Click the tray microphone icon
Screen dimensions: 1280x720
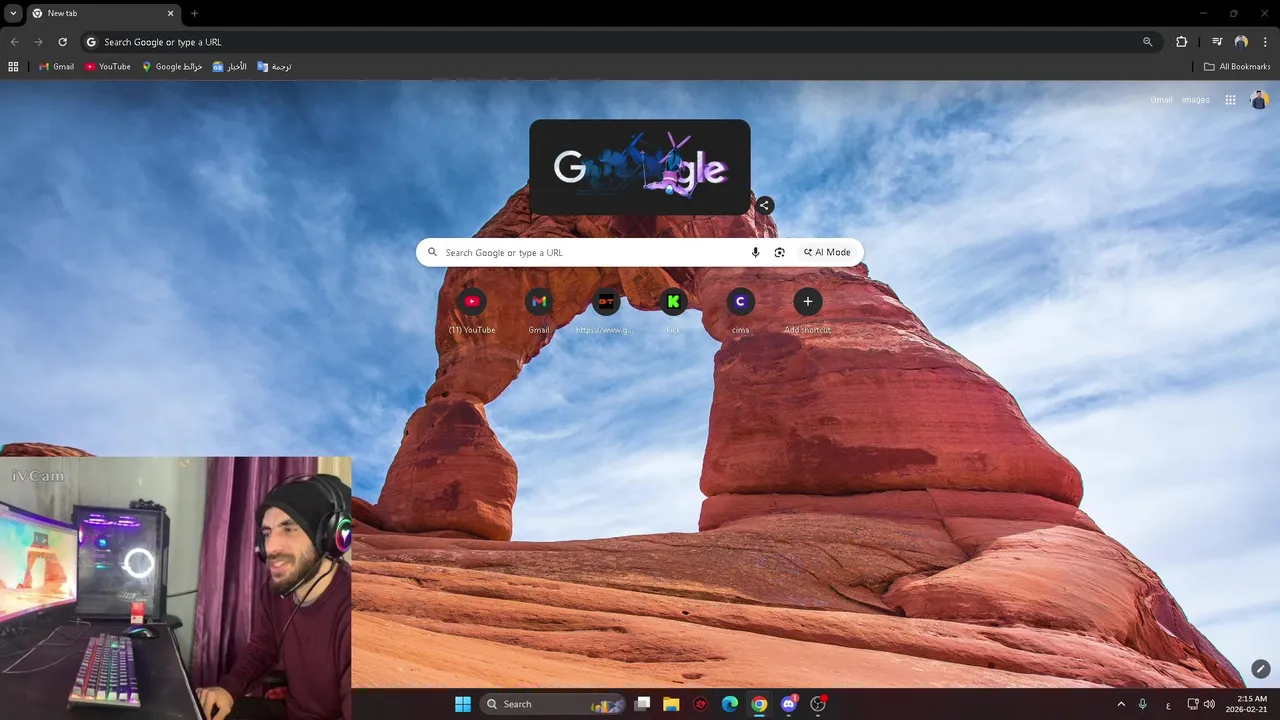pos(1142,704)
